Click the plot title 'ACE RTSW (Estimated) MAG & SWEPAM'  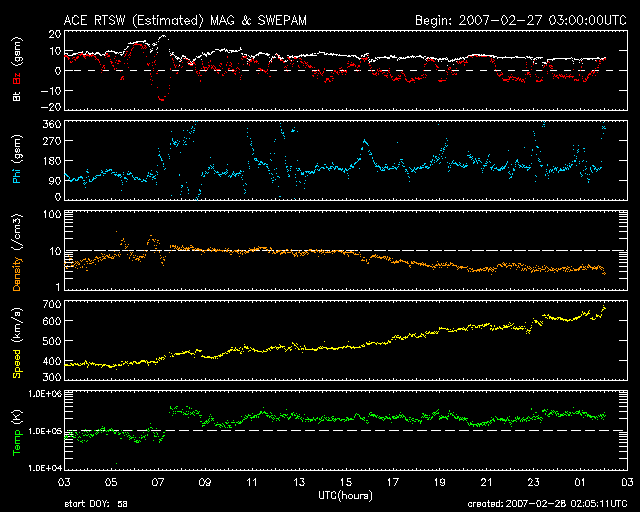point(185,20)
